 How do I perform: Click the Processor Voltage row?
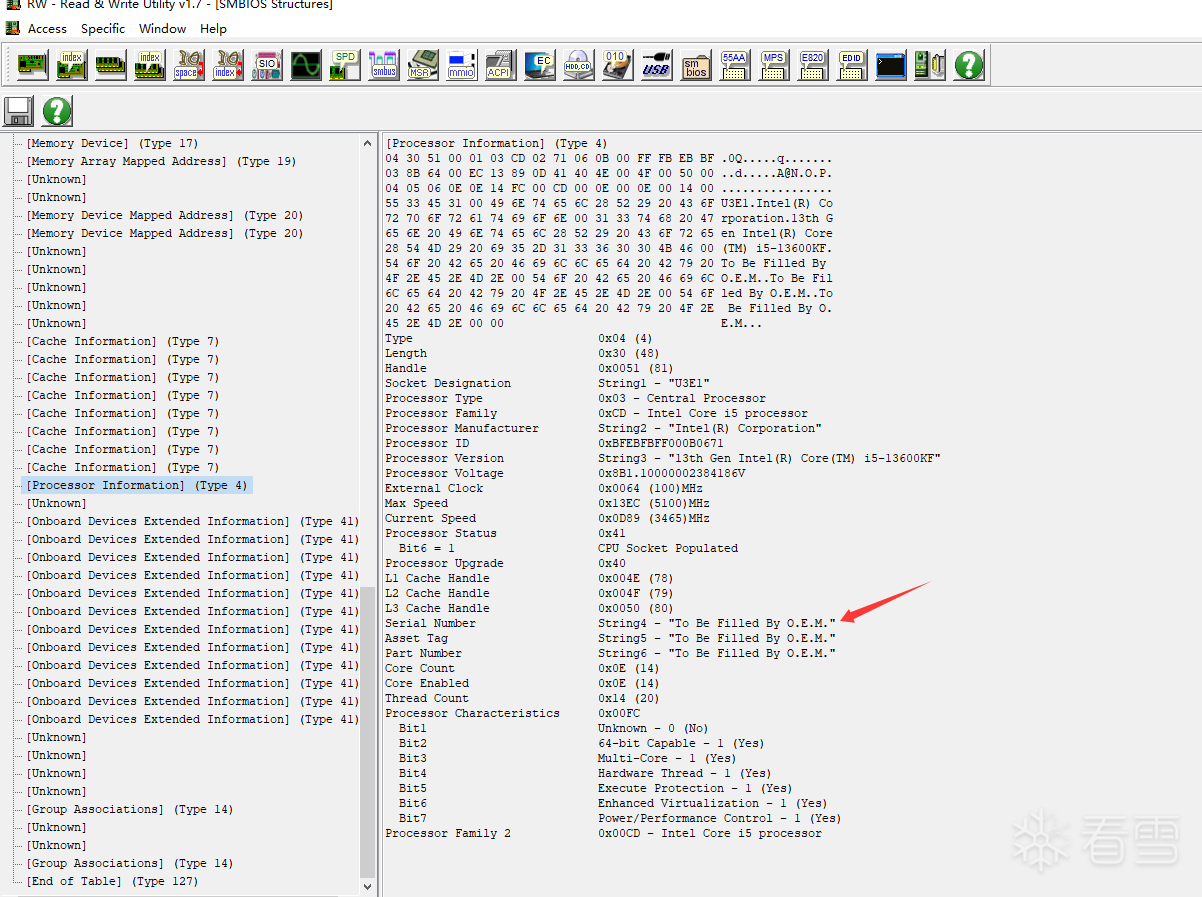tap(565, 473)
